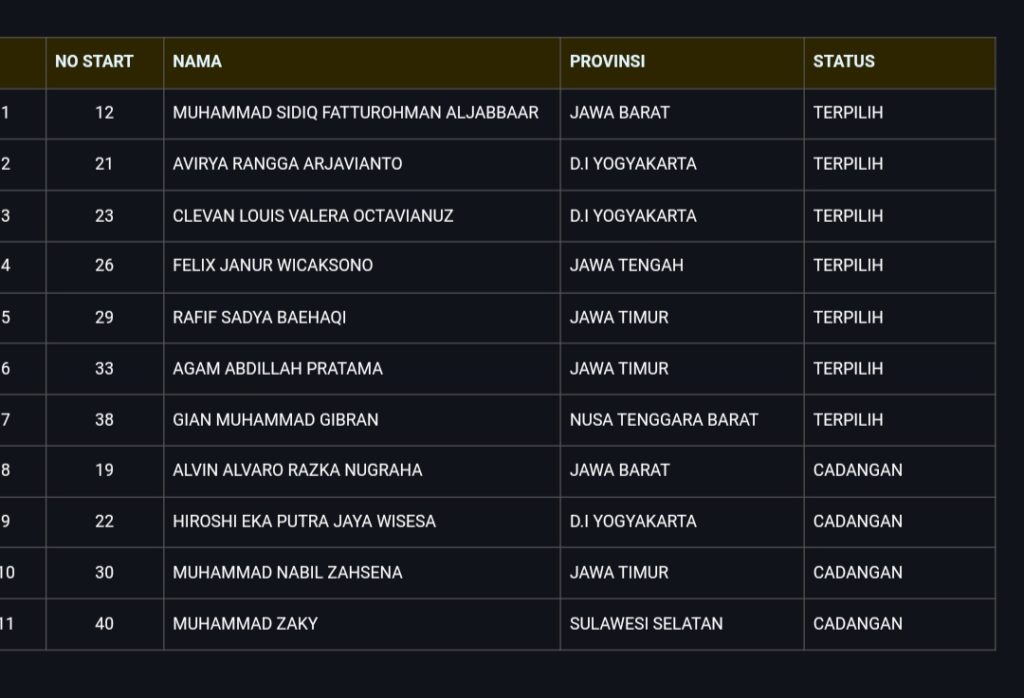Select Avirya Rangga Arjavianto's name cell
The width and height of the screenshot is (1024, 698).
pos(287,164)
